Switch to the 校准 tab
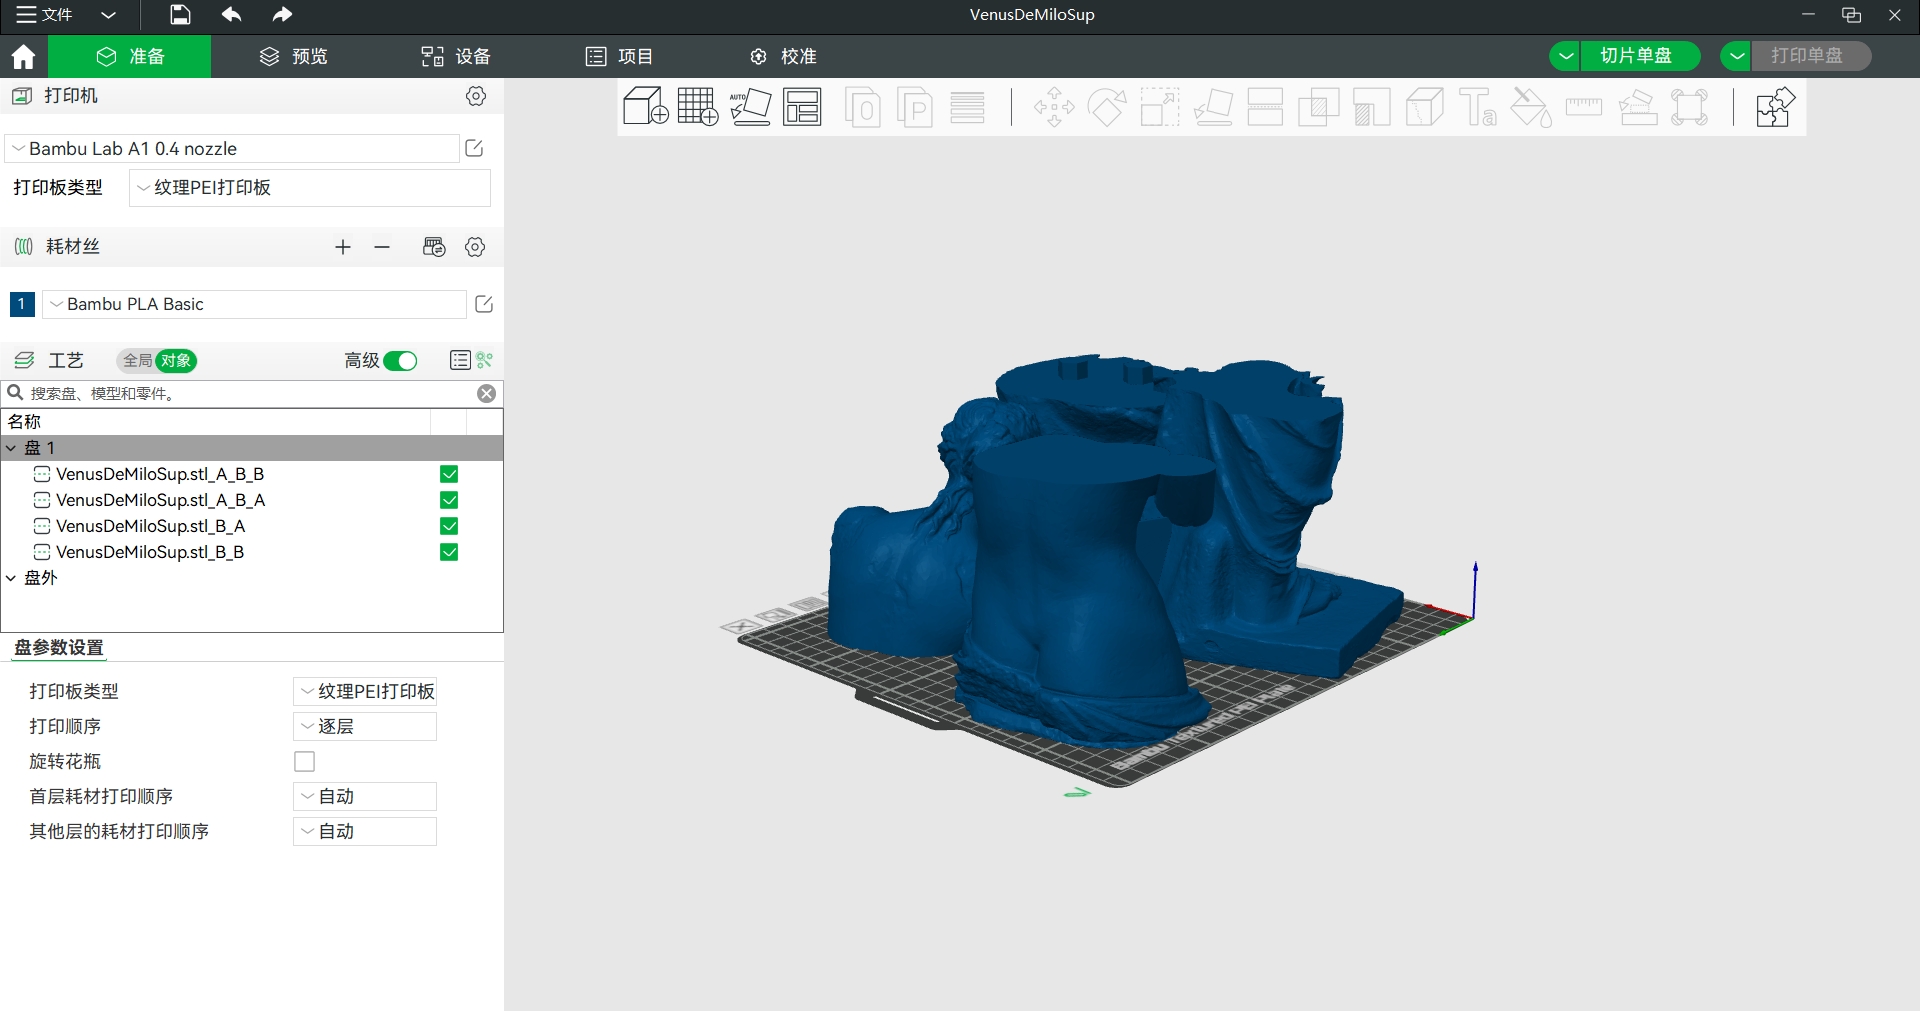Image resolution: width=1920 pixels, height=1011 pixels. point(783,57)
